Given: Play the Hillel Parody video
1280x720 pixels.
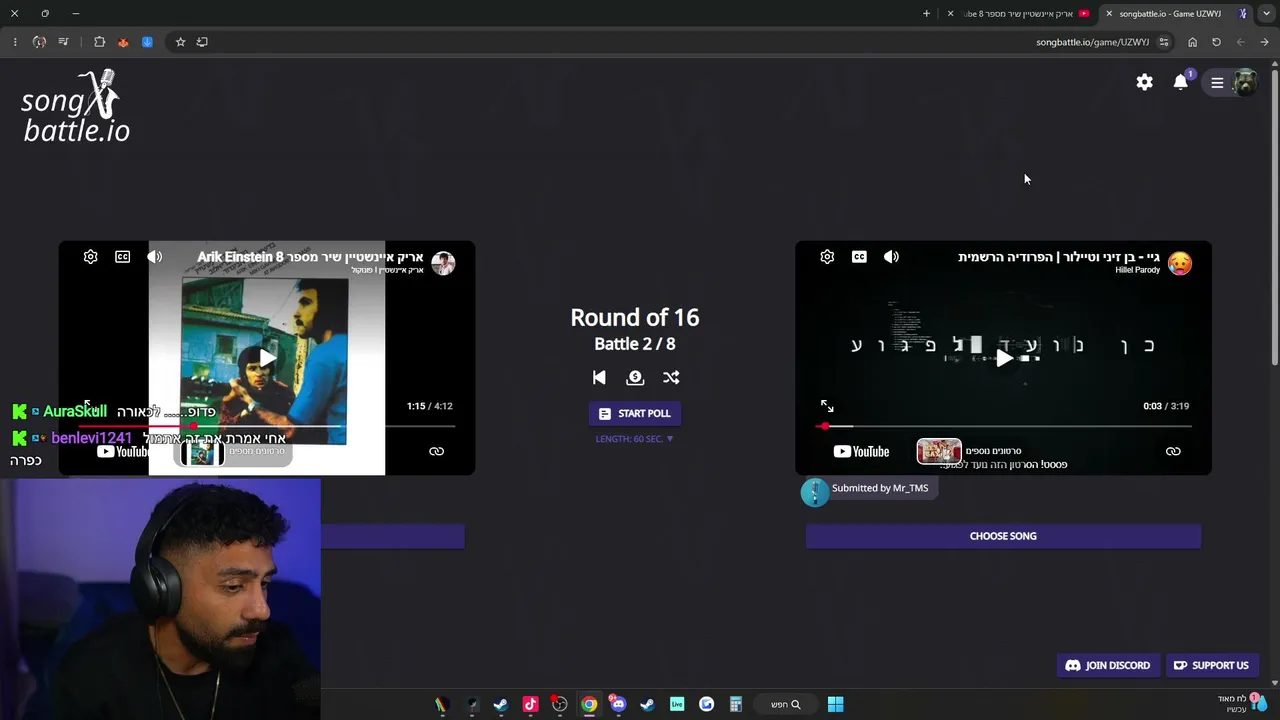Looking at the screenshot, I should pyautogui.click(x=1004, y=358).
